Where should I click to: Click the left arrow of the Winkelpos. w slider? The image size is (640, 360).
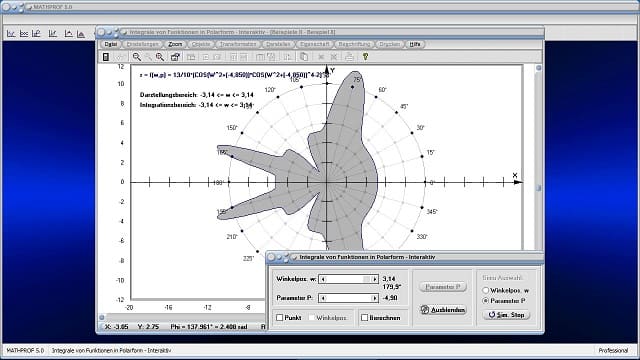click(x=323, y=279)
